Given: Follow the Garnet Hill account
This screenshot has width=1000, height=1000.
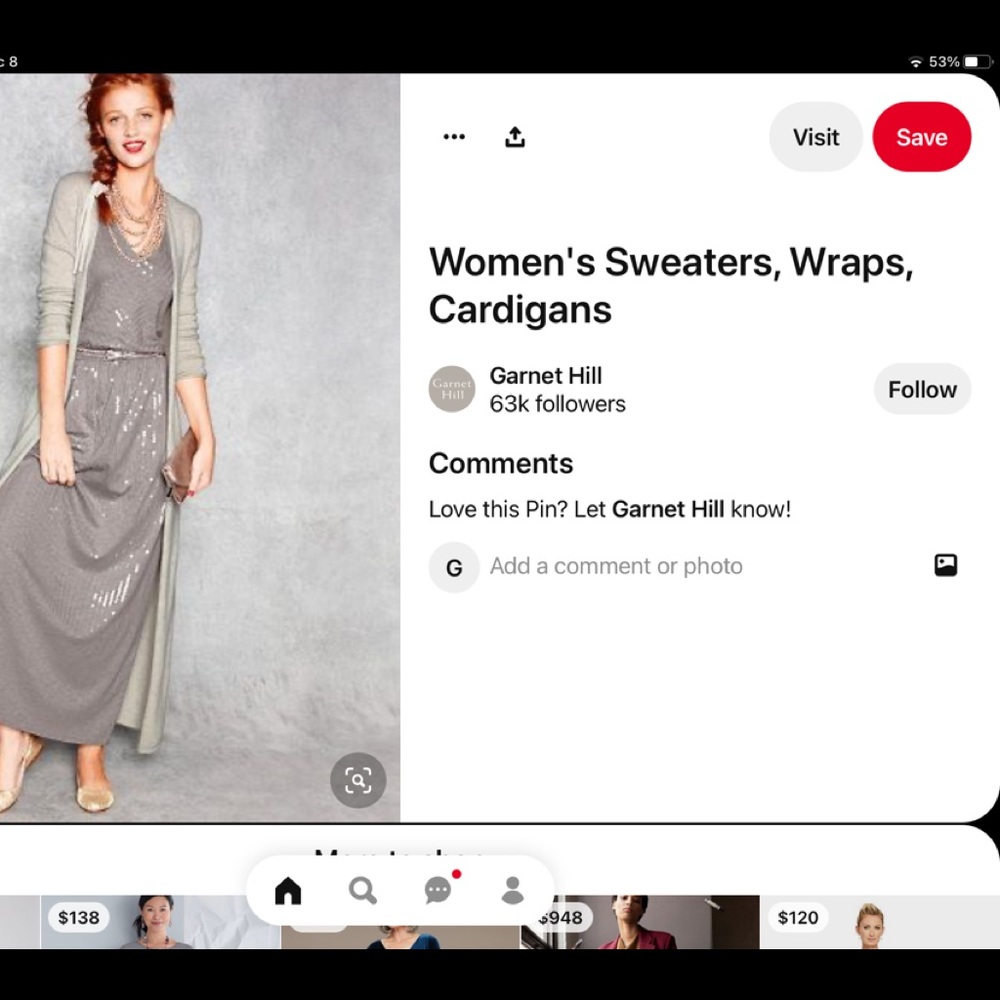Looking at the screenshot, I should [x=921, y=390].
